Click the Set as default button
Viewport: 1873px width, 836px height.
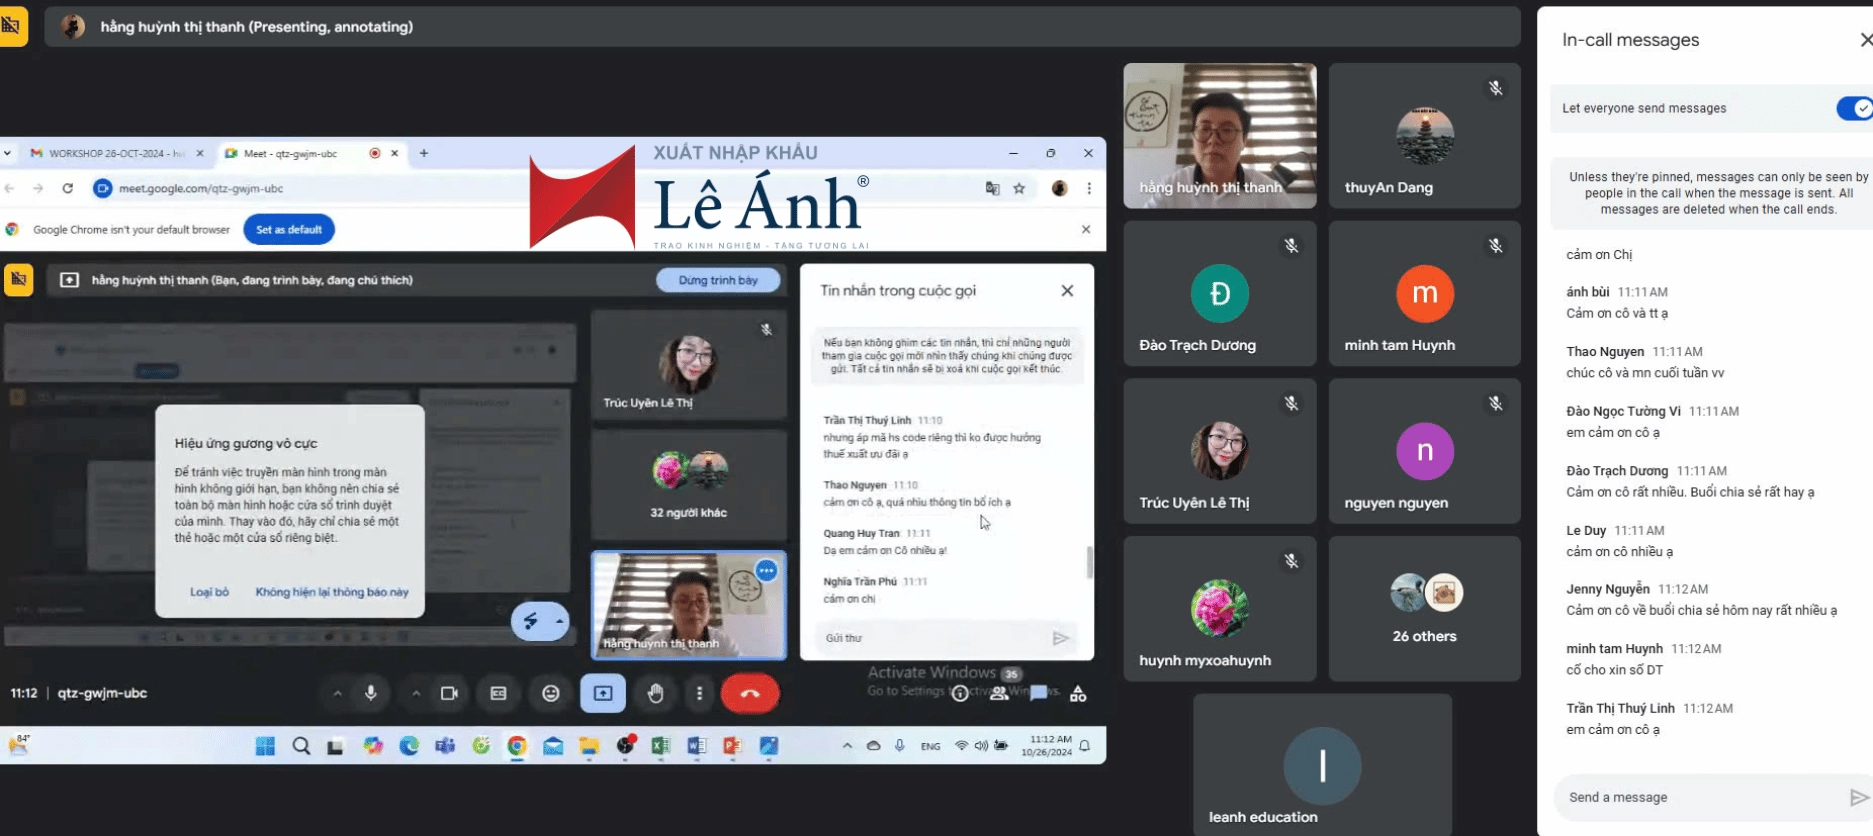[x=289, y=229]
